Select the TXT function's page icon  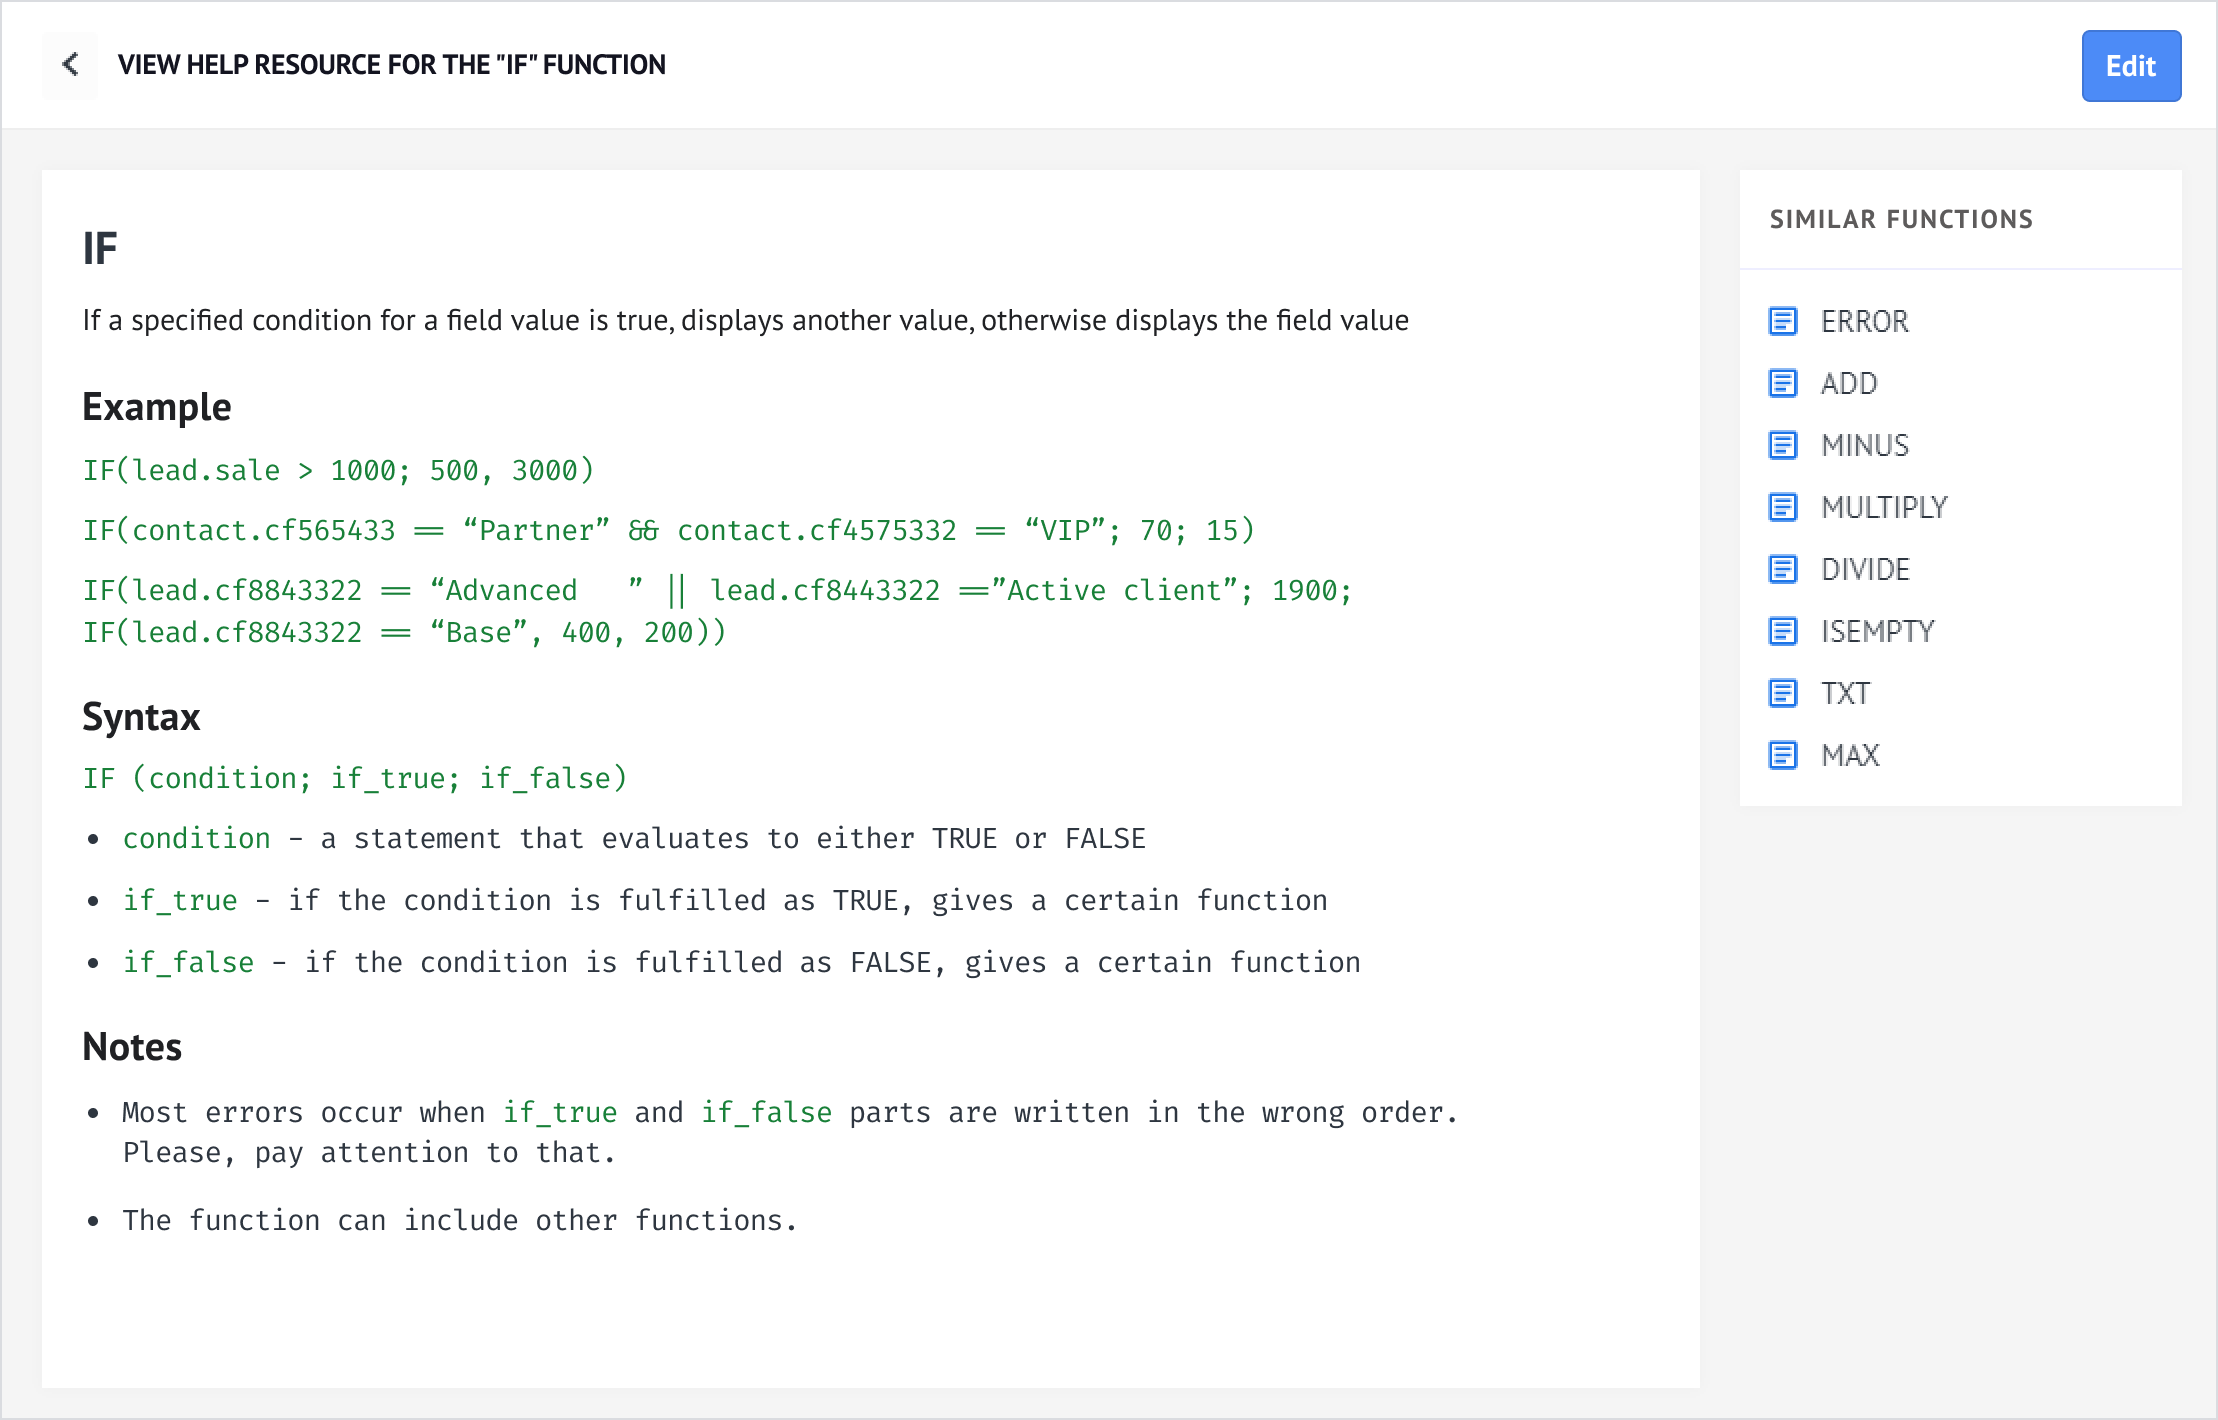(x=1783, y=693)
